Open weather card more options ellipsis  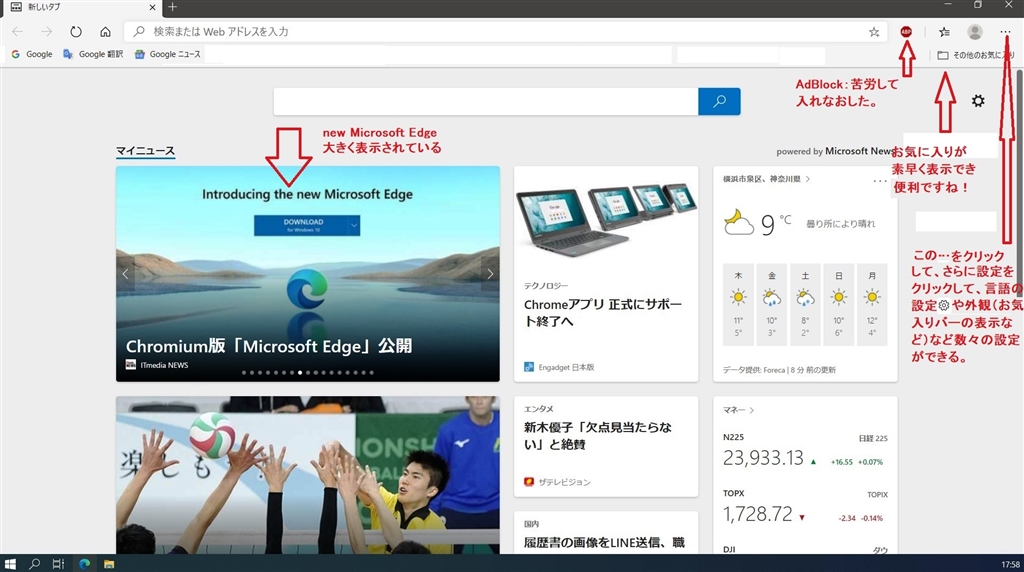[x=880, y=181]
